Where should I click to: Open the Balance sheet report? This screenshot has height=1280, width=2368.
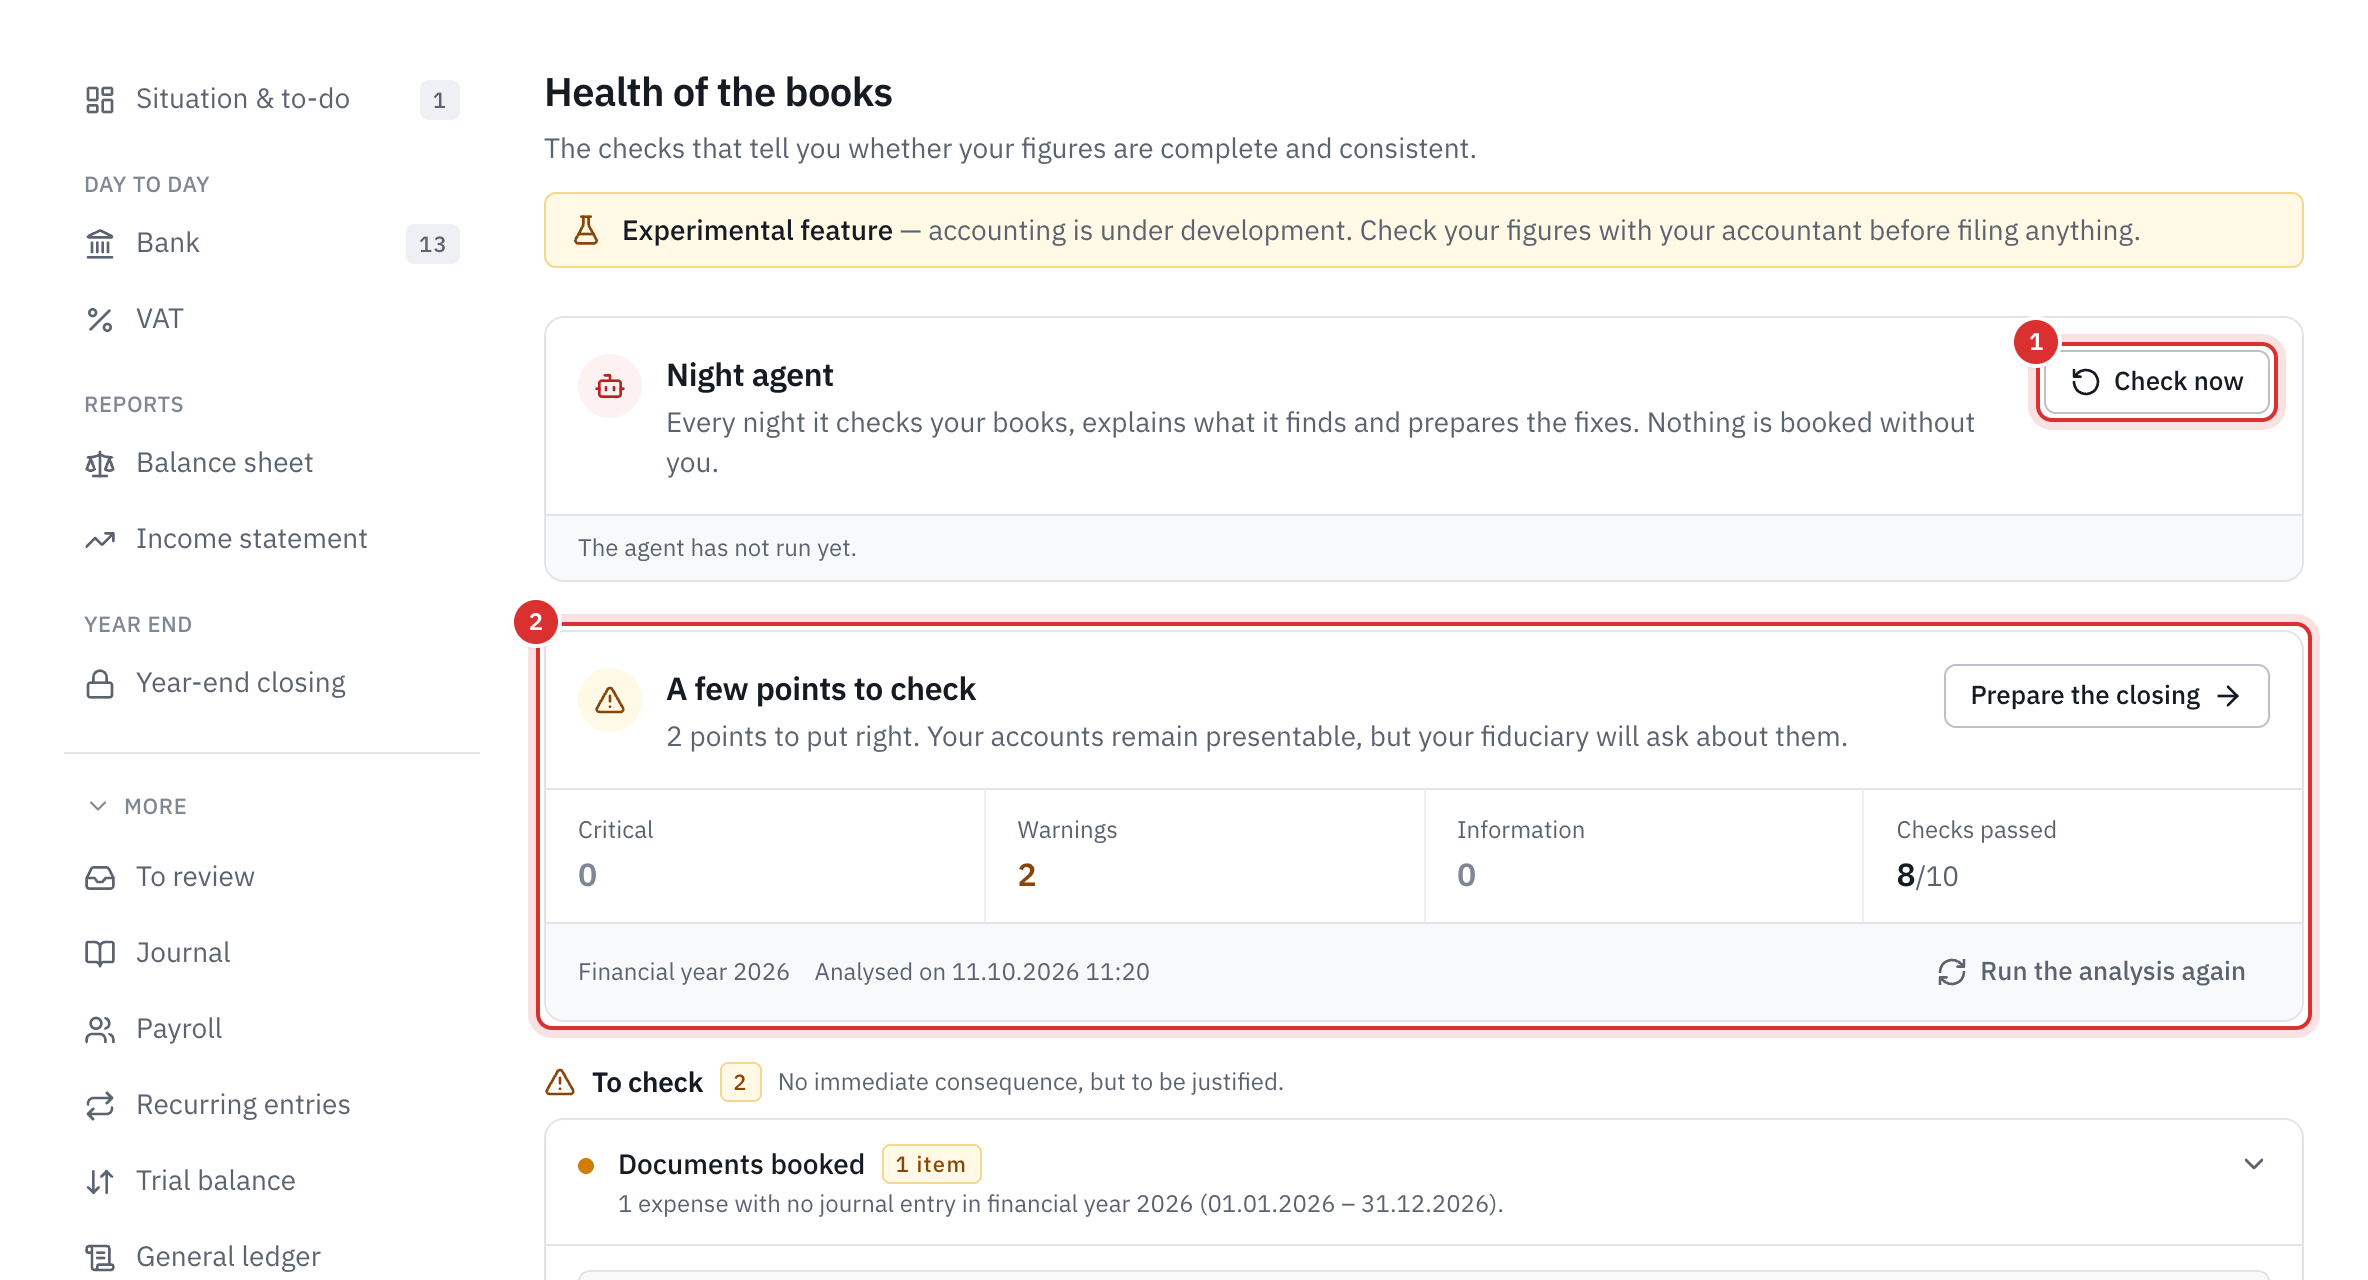272,463
